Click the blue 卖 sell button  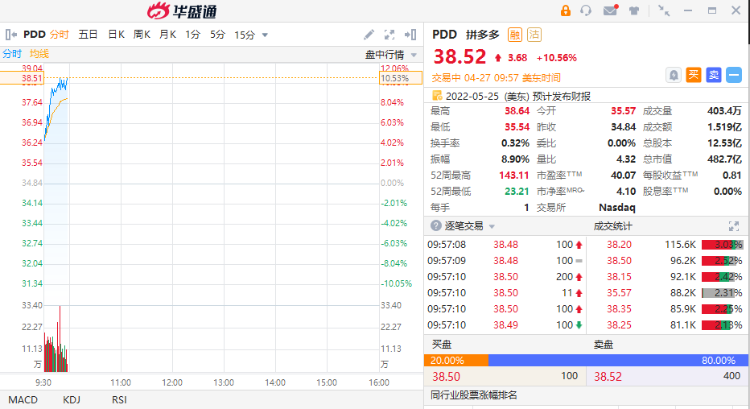pyautogui.click(x=714, y=74)
